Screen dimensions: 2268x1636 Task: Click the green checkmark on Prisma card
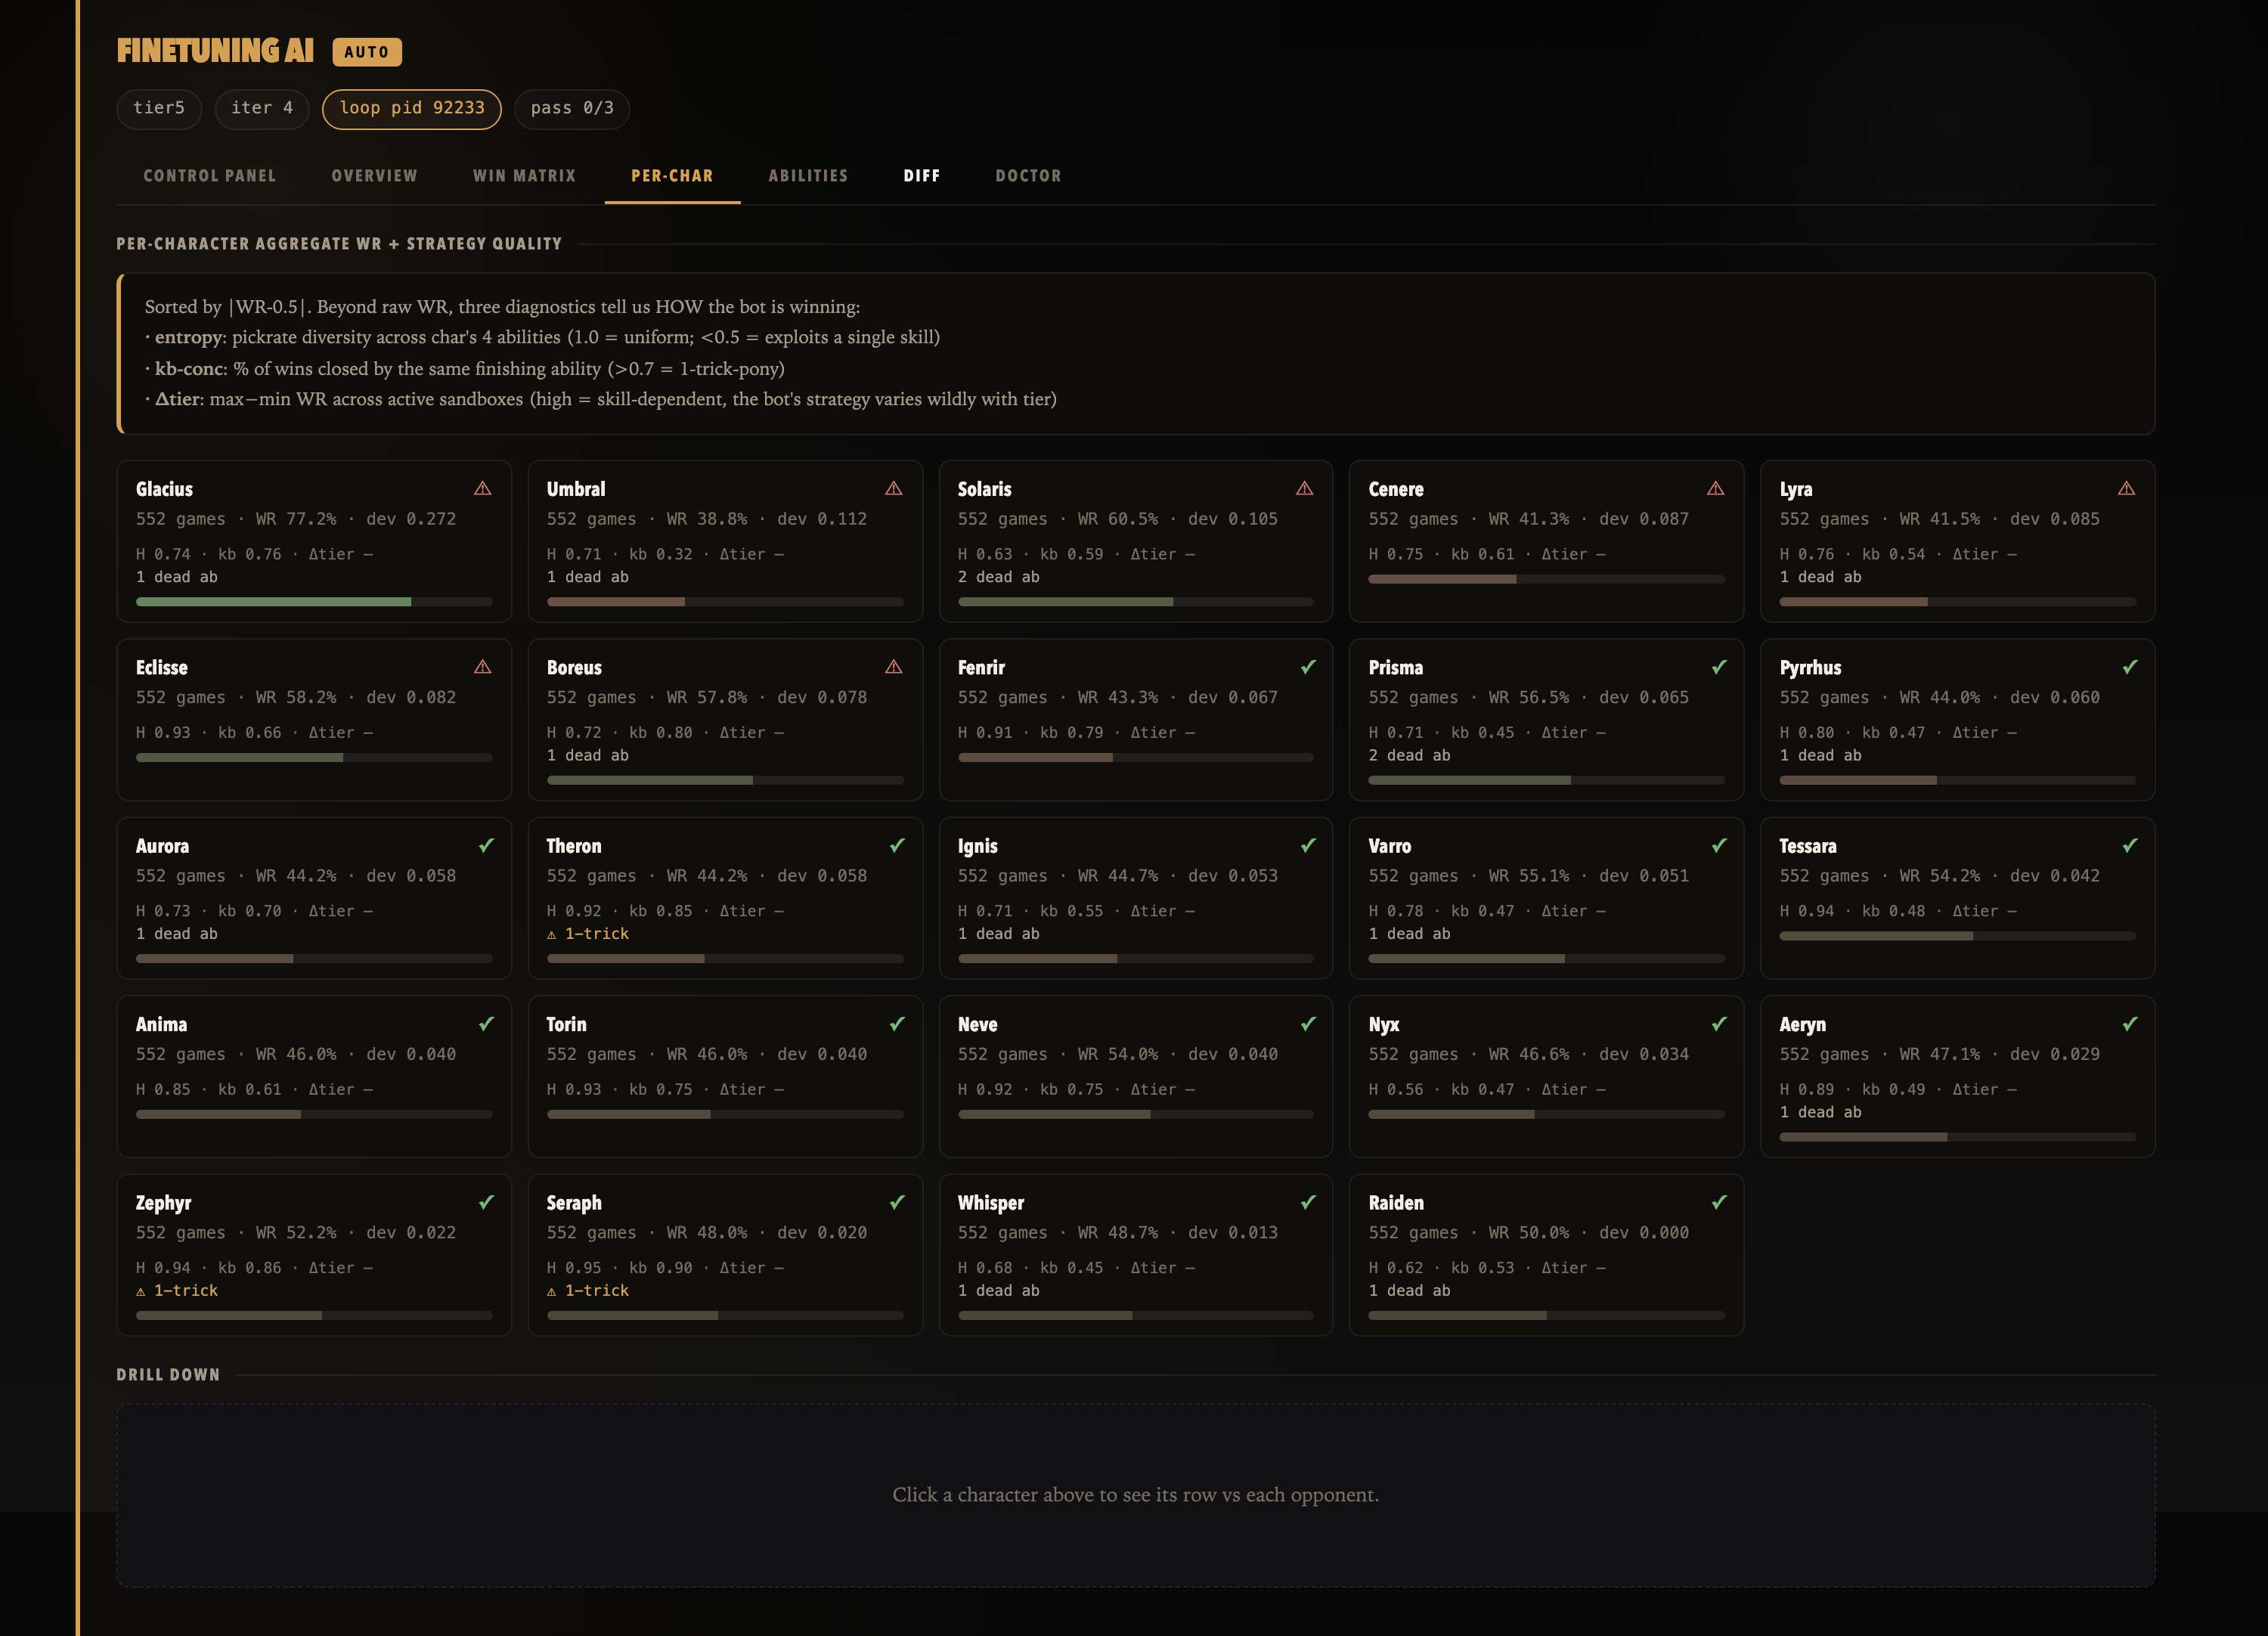[x=1719, y=666]
